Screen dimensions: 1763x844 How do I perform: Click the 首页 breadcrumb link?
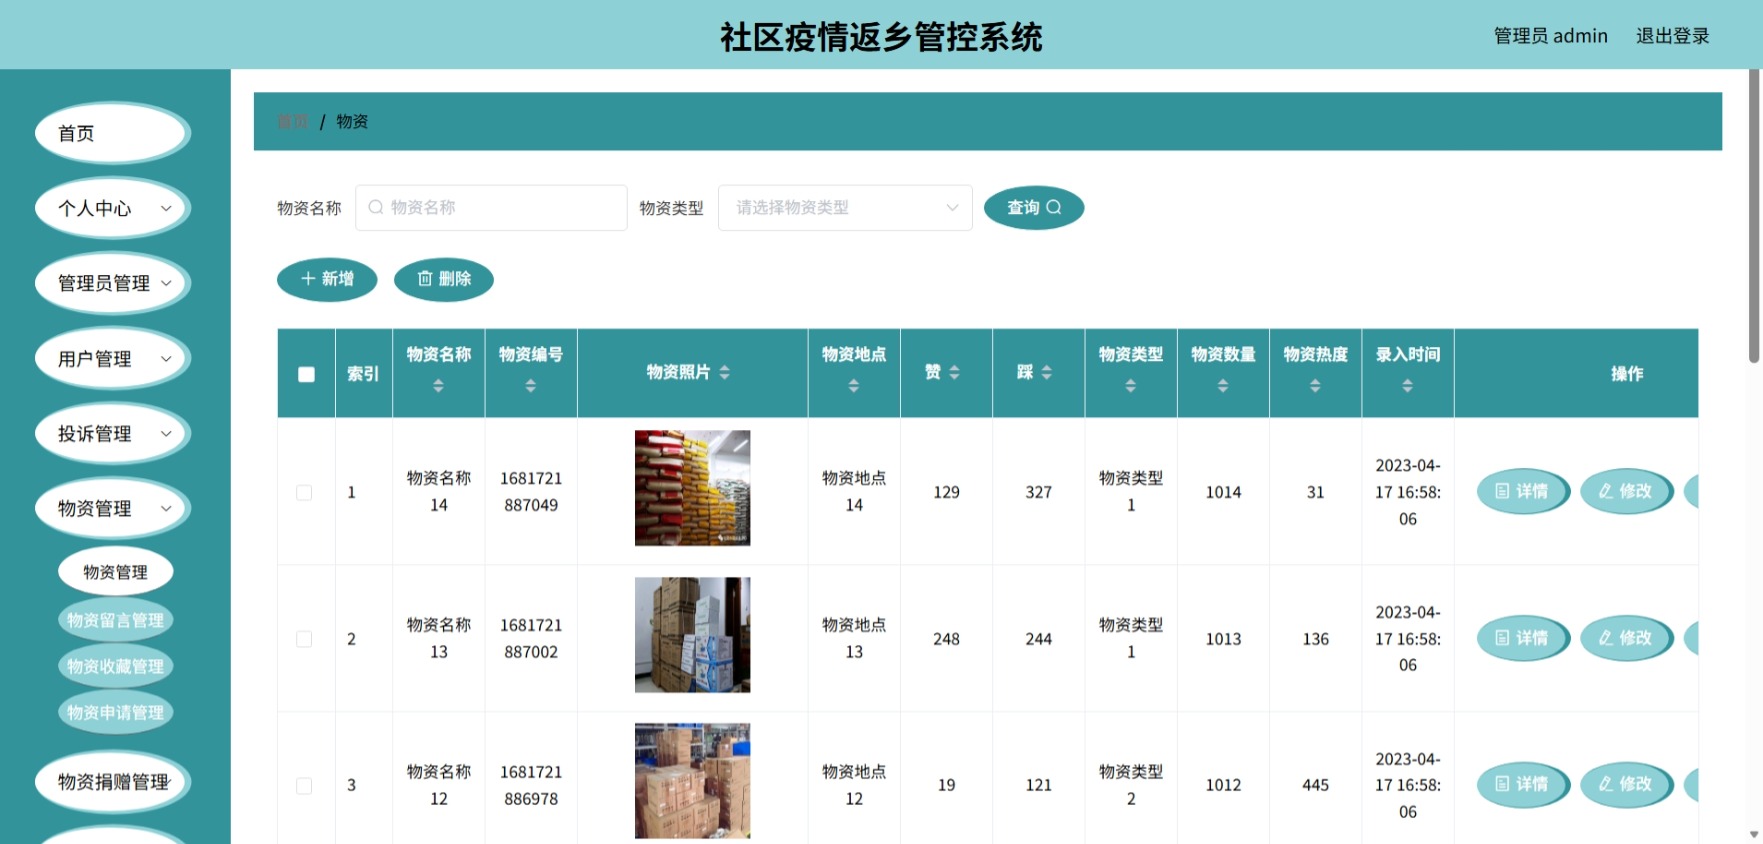pos(293,121)
